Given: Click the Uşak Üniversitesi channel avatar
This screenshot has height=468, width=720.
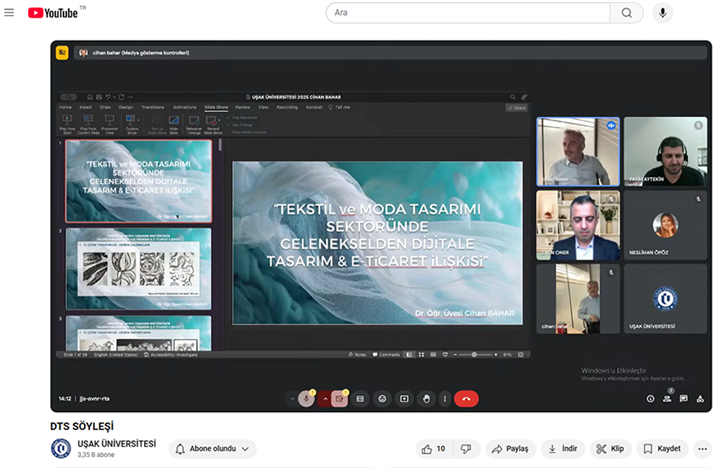Looking at the screenshot, I should point(61,448).
